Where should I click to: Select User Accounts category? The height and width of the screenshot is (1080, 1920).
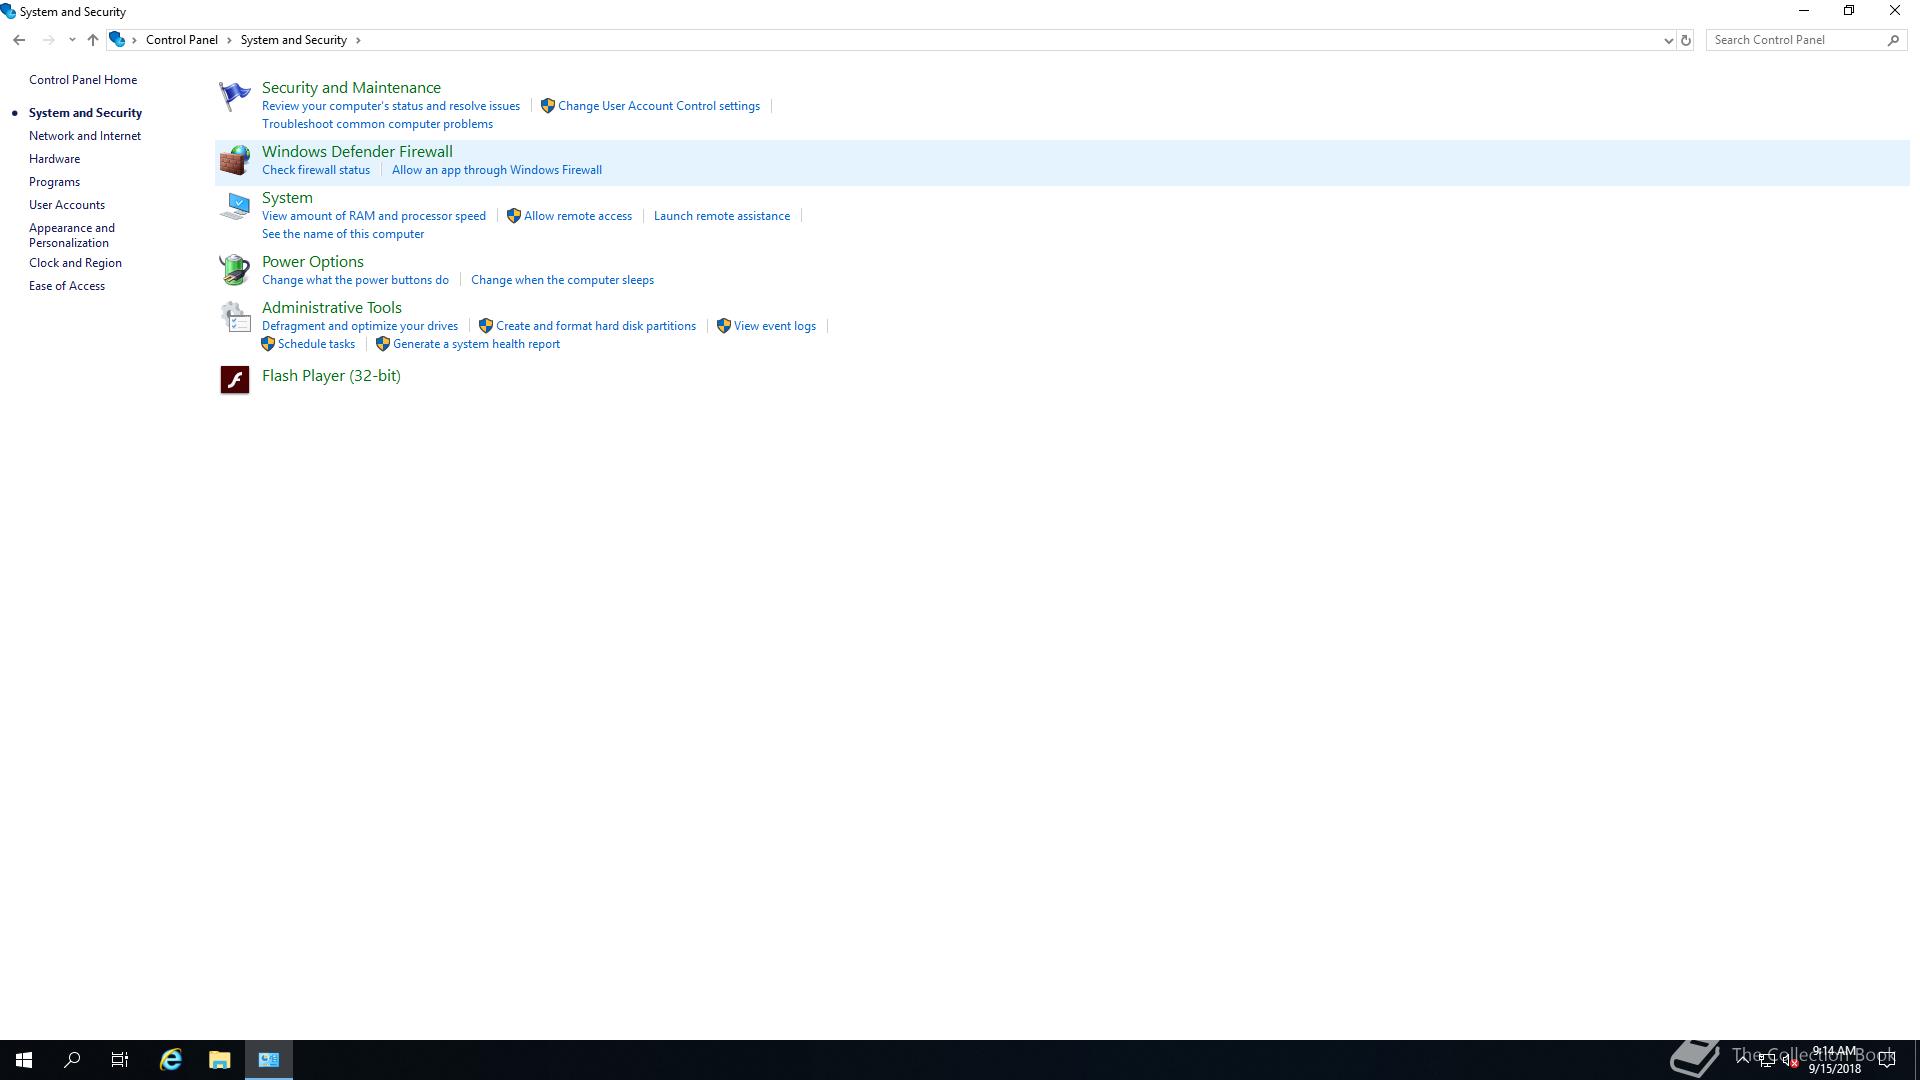tap(67, 205)
